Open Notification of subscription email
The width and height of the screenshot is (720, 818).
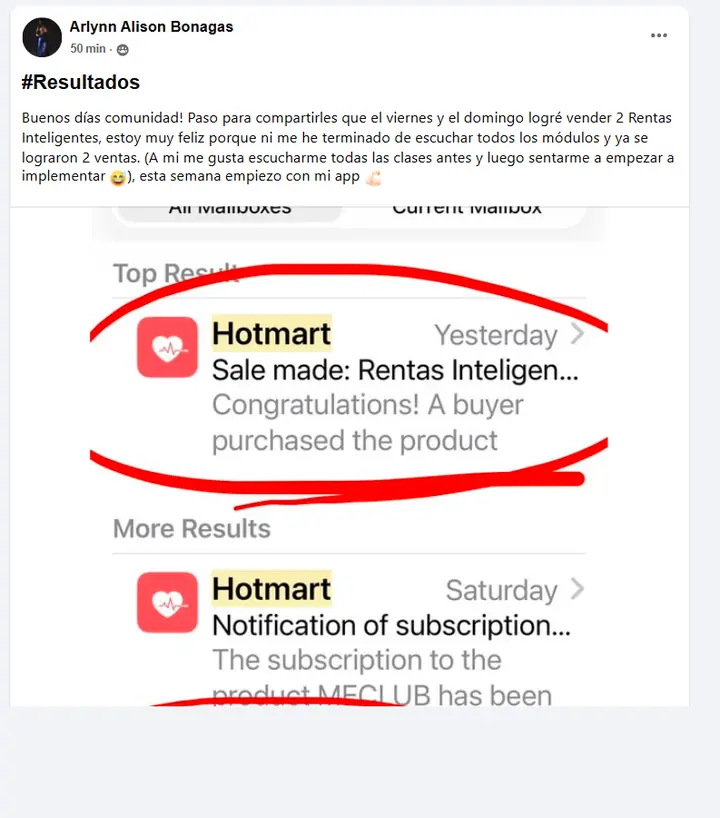391,625
